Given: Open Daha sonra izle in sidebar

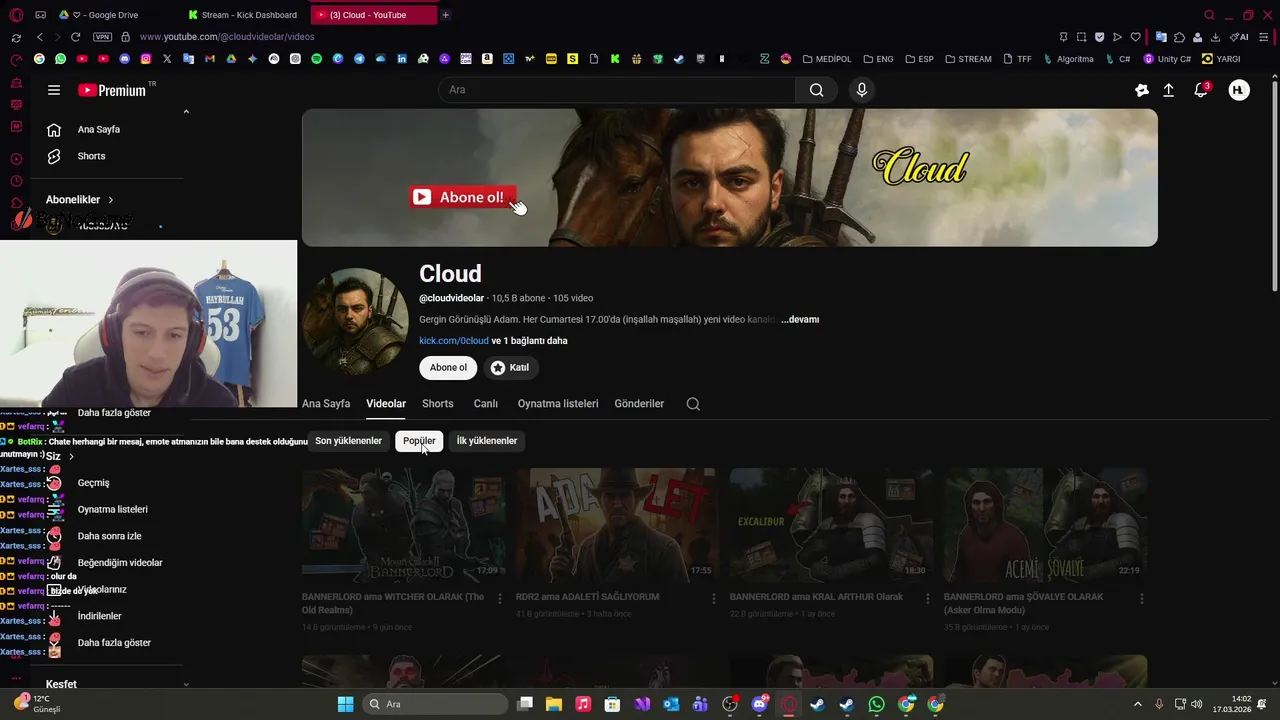Looking at the screenshot, I should (110, 536).
